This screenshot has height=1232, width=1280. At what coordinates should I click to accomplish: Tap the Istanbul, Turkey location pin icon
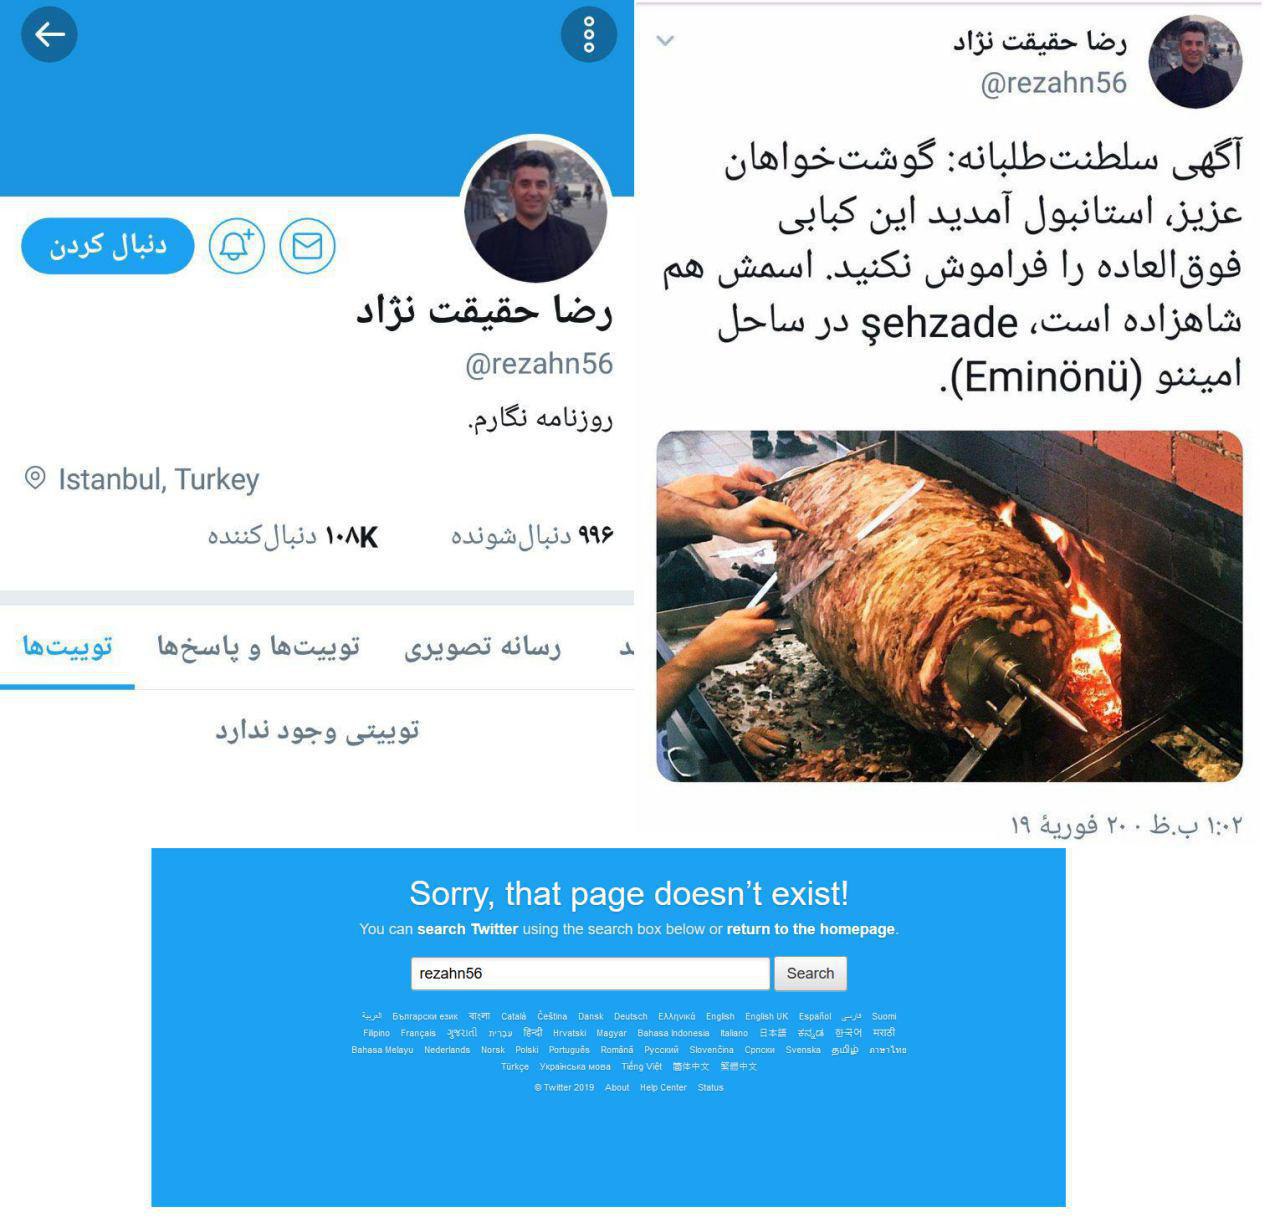click(x=35, y=478)
